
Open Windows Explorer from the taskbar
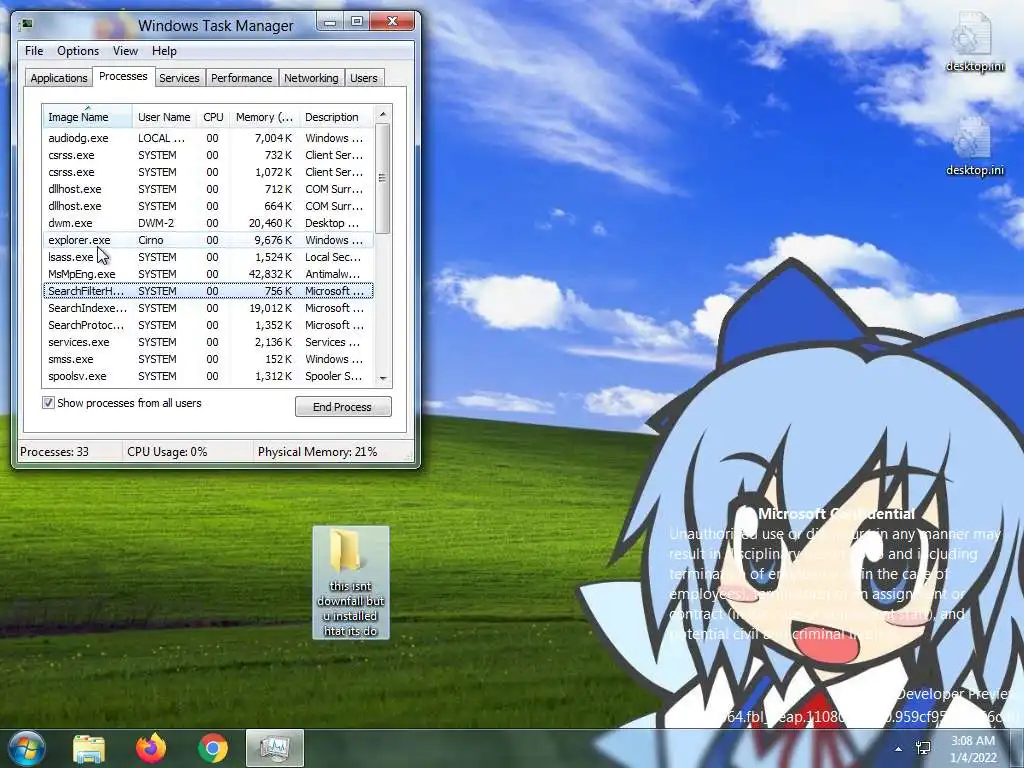(89, 748)
